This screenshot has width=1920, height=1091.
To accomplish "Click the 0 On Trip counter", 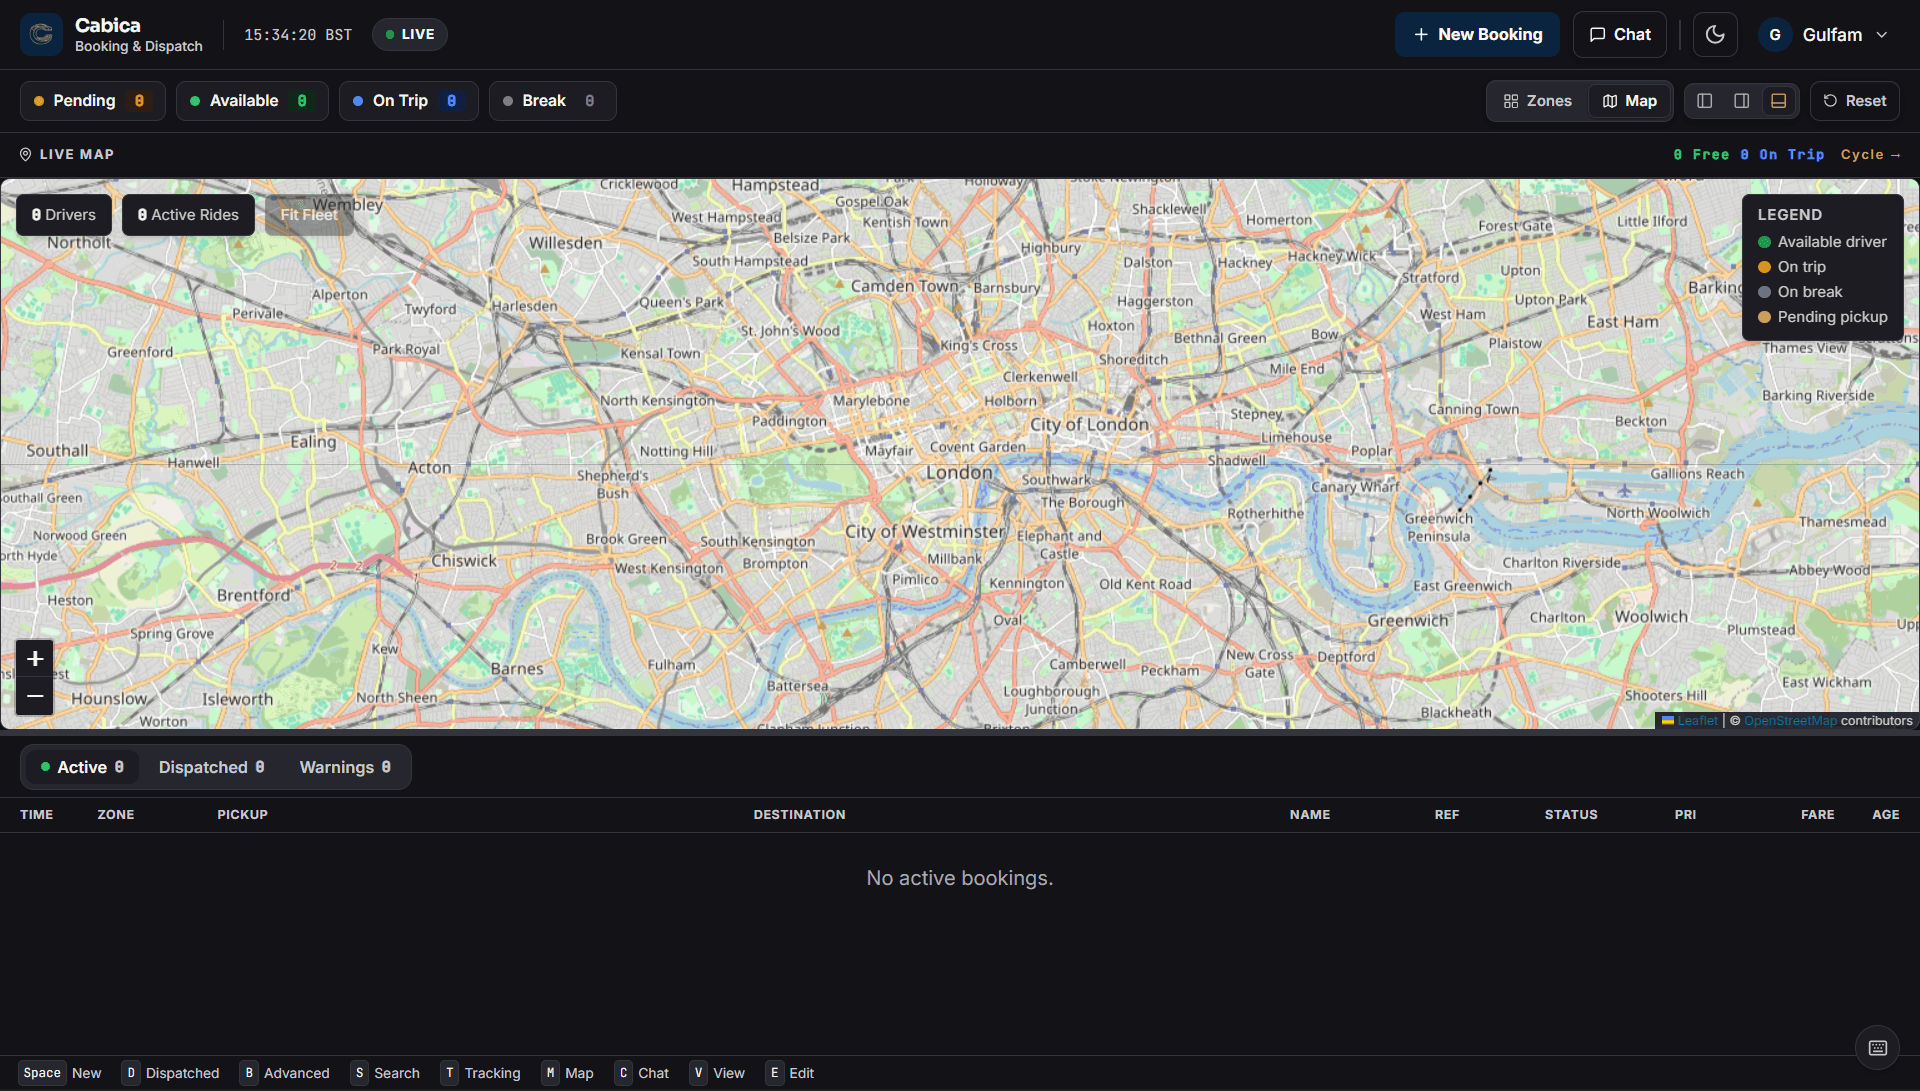I will coord(1782,155).
